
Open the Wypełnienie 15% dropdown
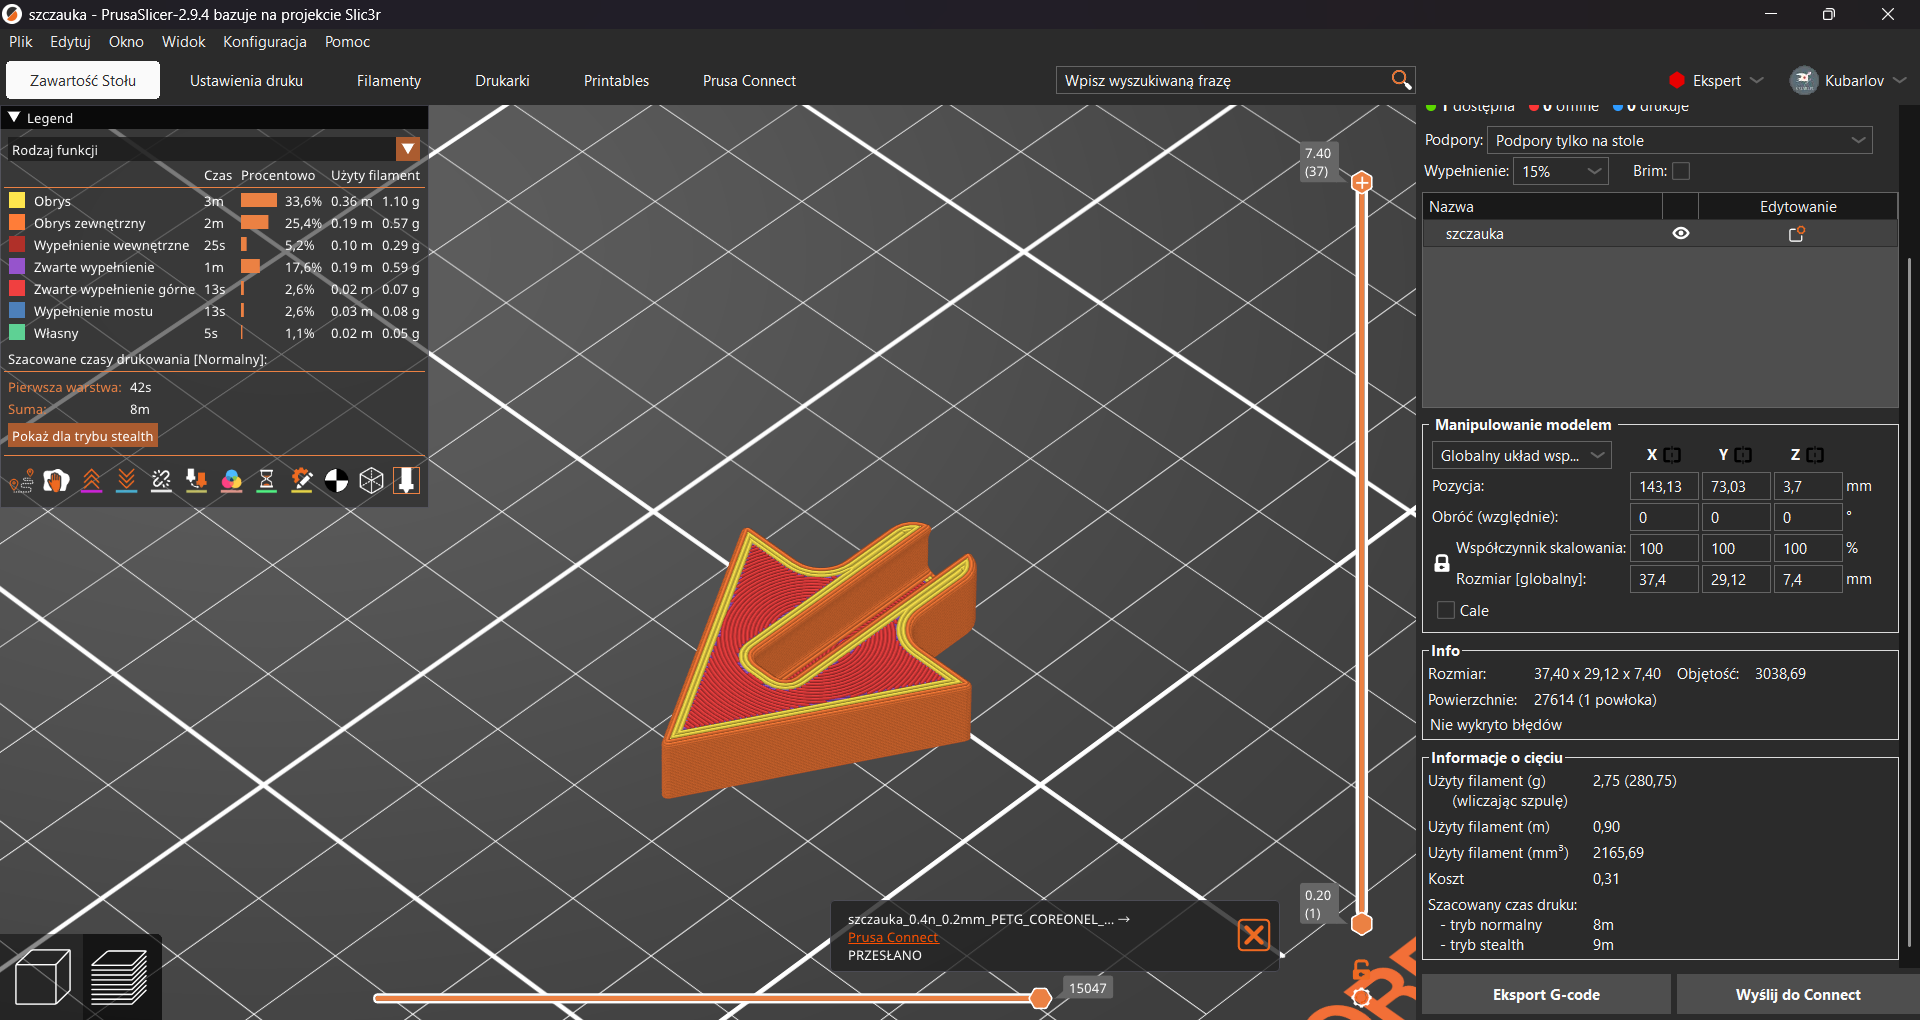(1560, 171)
